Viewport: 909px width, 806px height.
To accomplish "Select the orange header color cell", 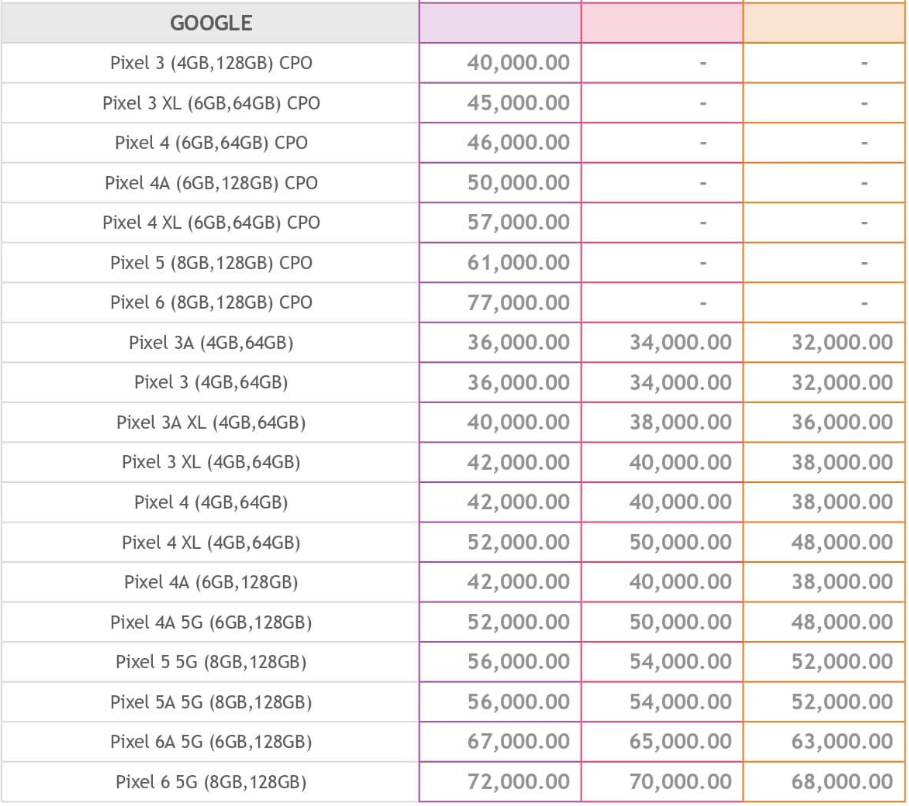I will pyautogui.click(x=824, y=23).
